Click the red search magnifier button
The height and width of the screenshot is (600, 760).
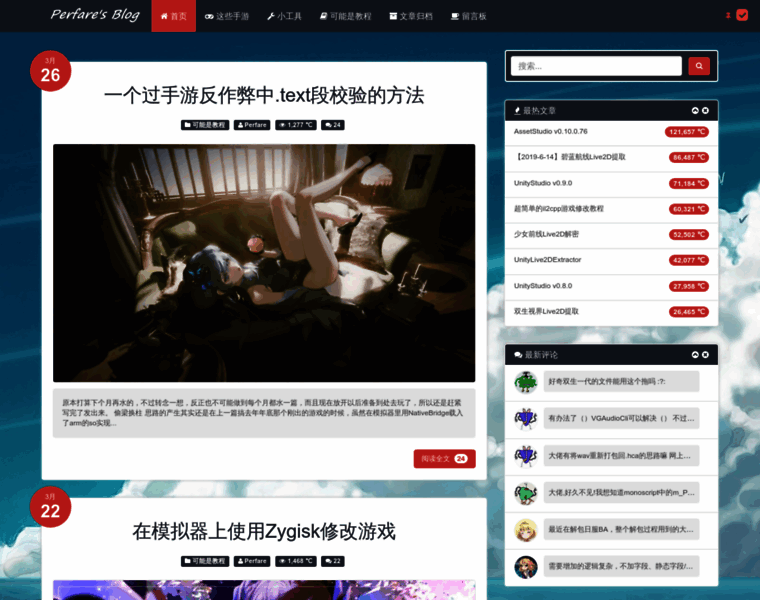pyautogui.click(x=699, y=66)
